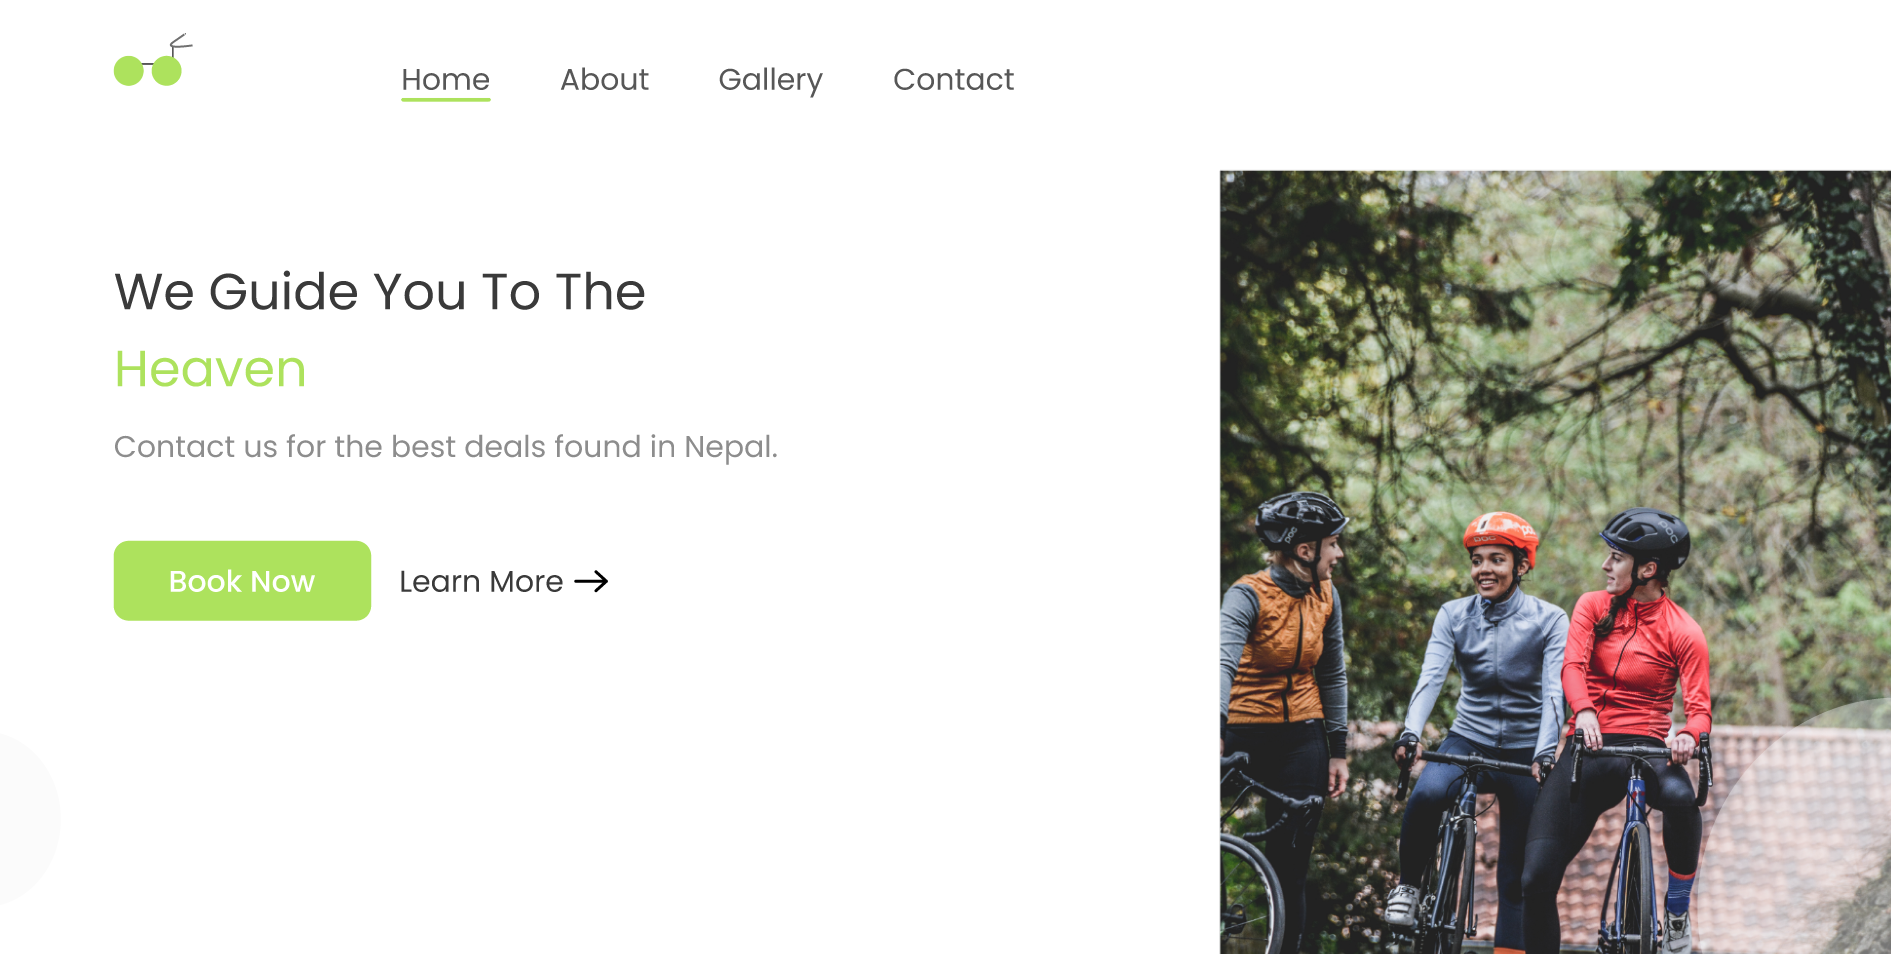Click the green Book Now button
Image resolution: width=1891 pixels, height=954 pixels.
[242, 581]
